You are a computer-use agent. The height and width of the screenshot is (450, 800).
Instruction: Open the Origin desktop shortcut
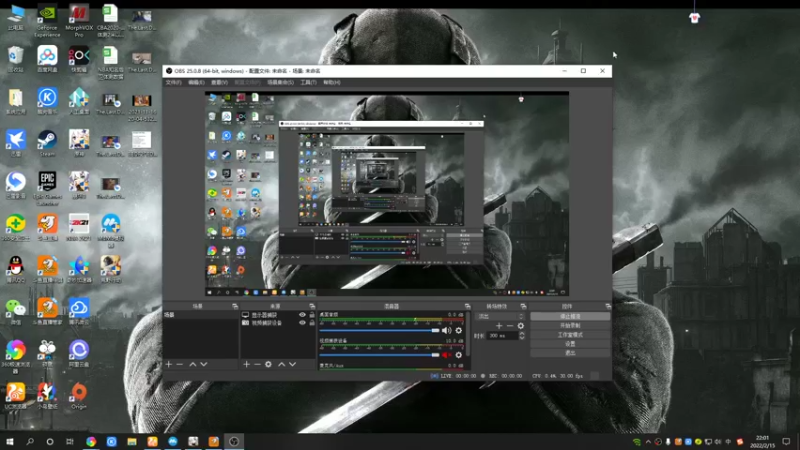pos(79,395)
